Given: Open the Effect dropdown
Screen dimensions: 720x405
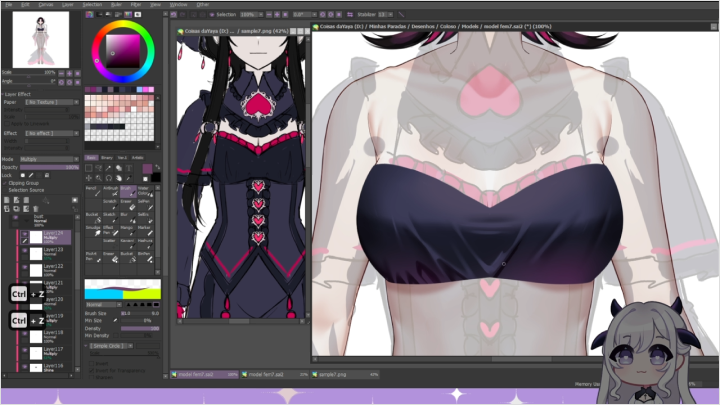Looking at the screenshot, I should coord(51,133).
